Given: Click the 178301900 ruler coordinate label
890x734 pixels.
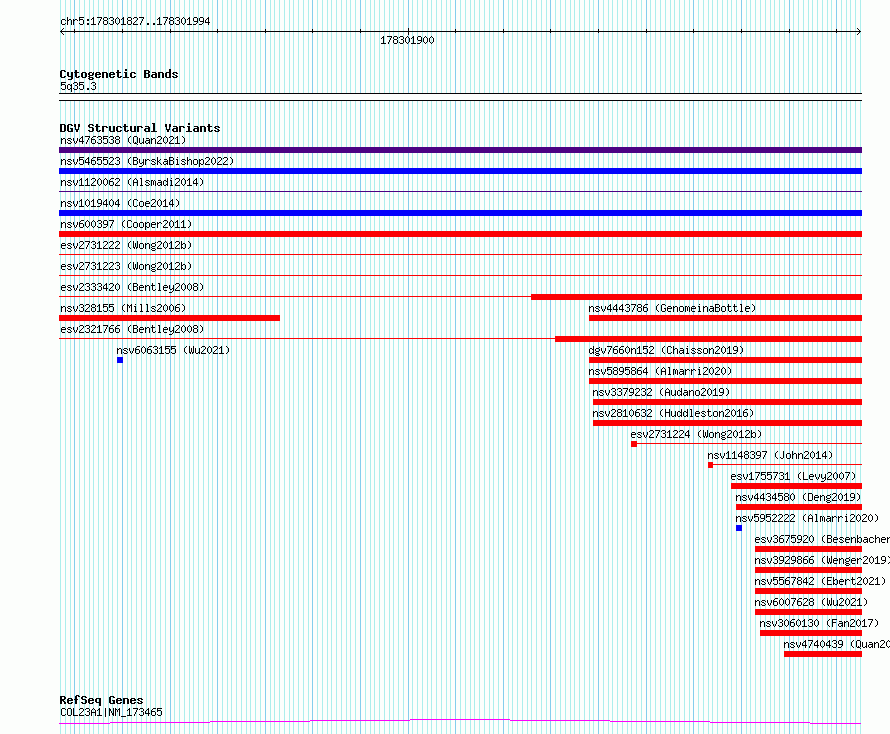Looking at the screenshot, I should (407, 40).
